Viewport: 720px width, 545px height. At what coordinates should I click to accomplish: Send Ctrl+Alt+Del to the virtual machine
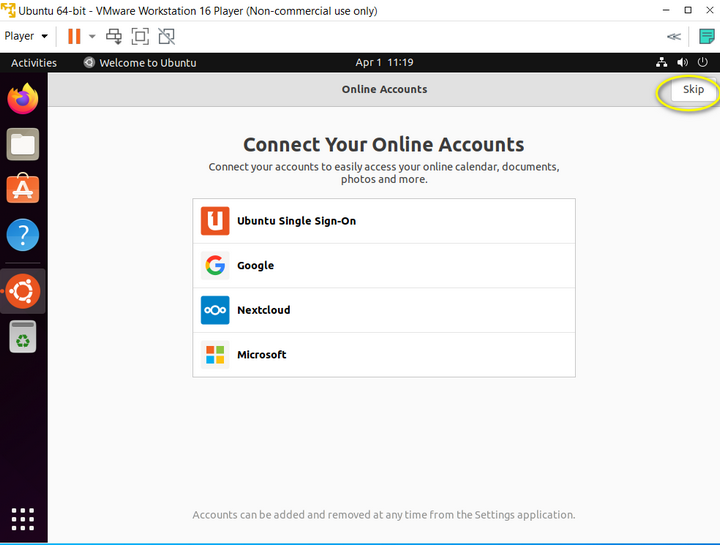pos(114,36)
